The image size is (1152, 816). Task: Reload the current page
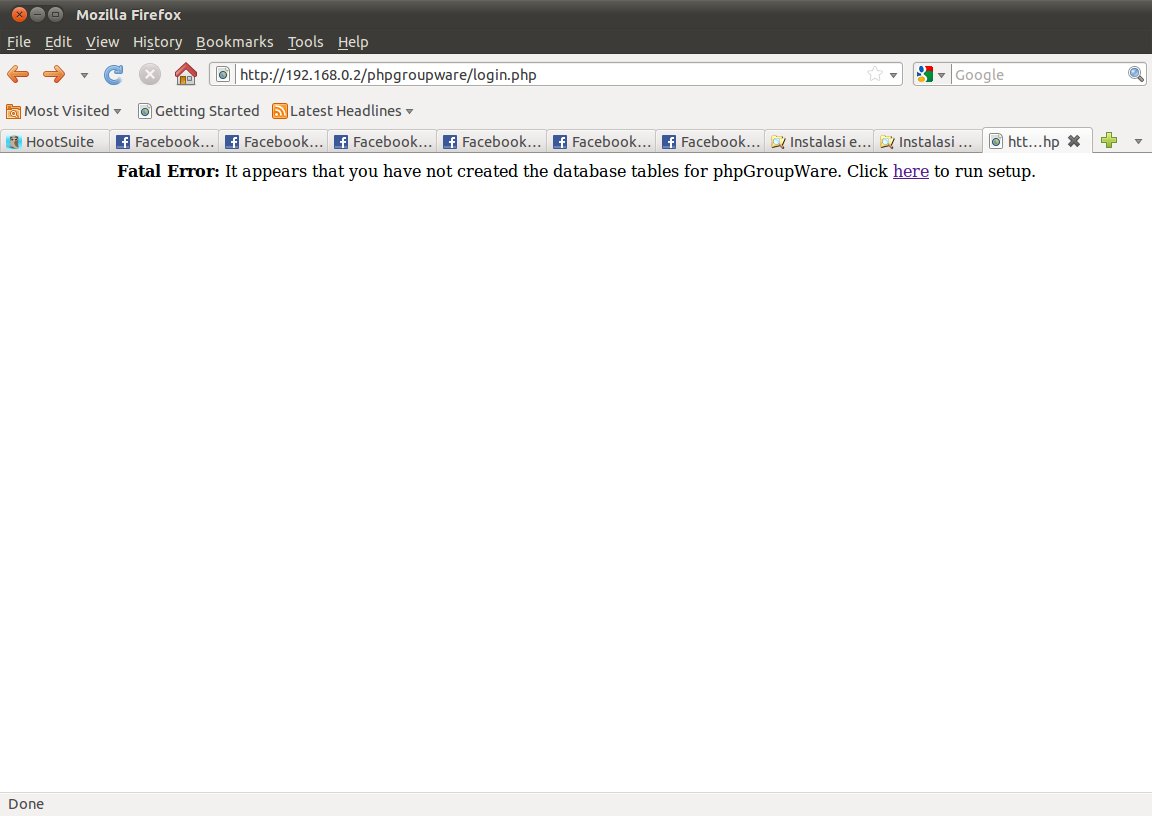pos(113,74)
